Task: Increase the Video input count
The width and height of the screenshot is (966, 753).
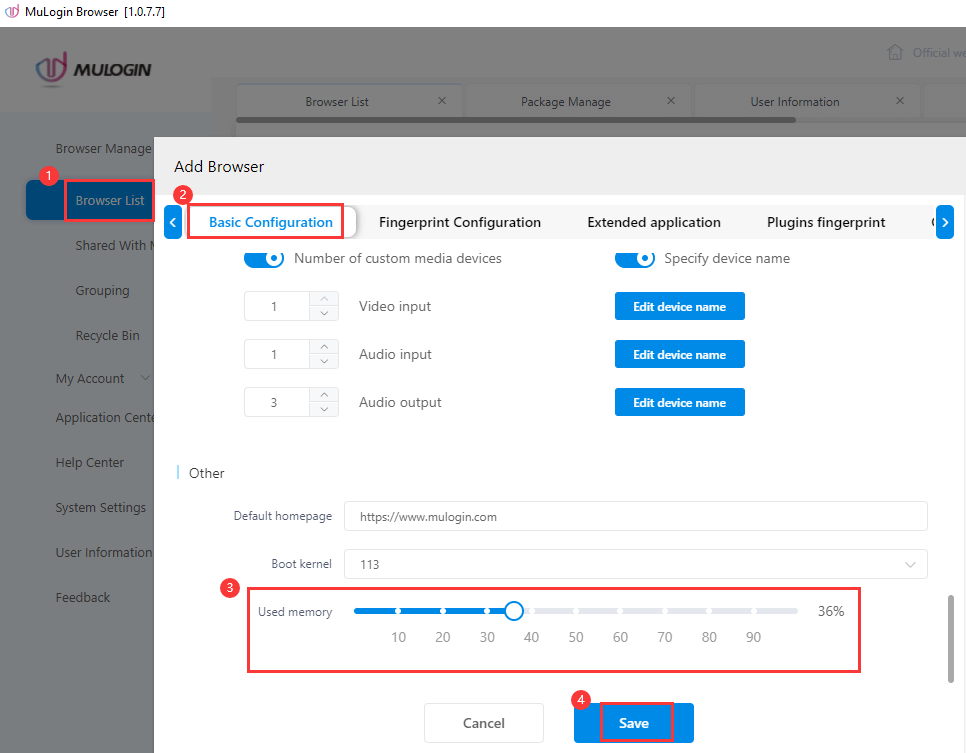Action: point(324,299)
